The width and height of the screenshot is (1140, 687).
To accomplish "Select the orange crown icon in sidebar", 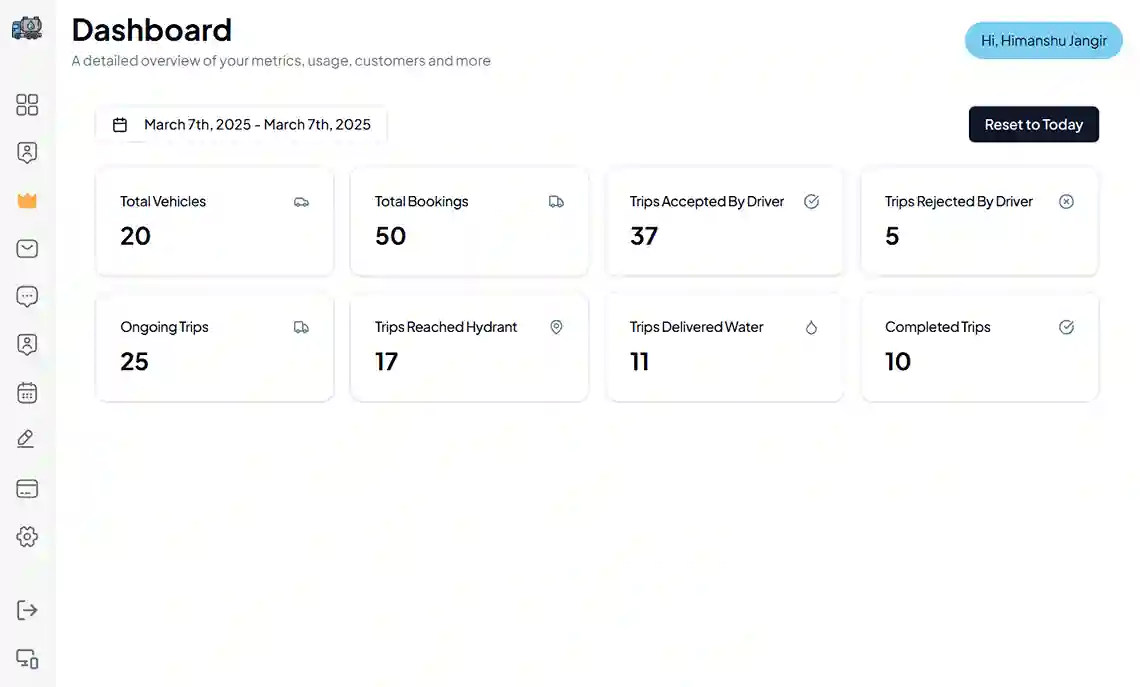I will click(x=27, y=201).
